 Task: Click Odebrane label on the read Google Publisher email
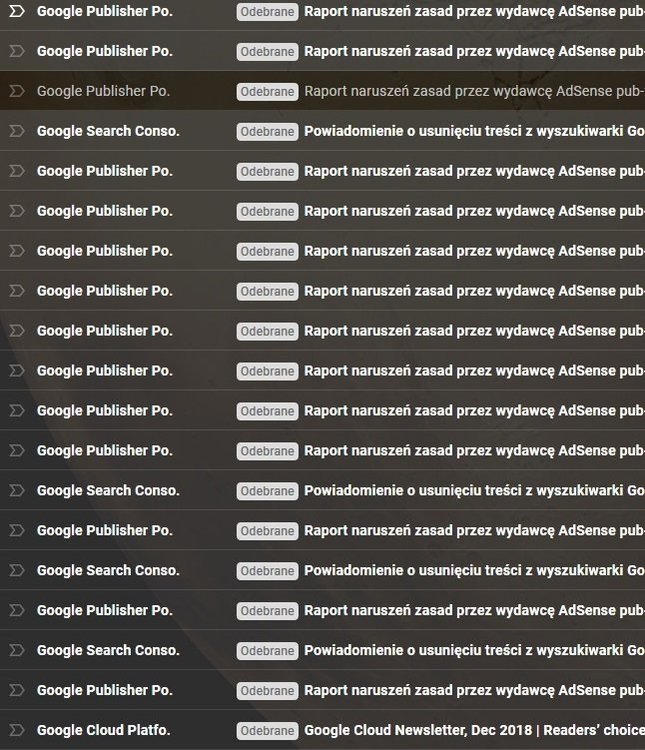coord(267,91)
